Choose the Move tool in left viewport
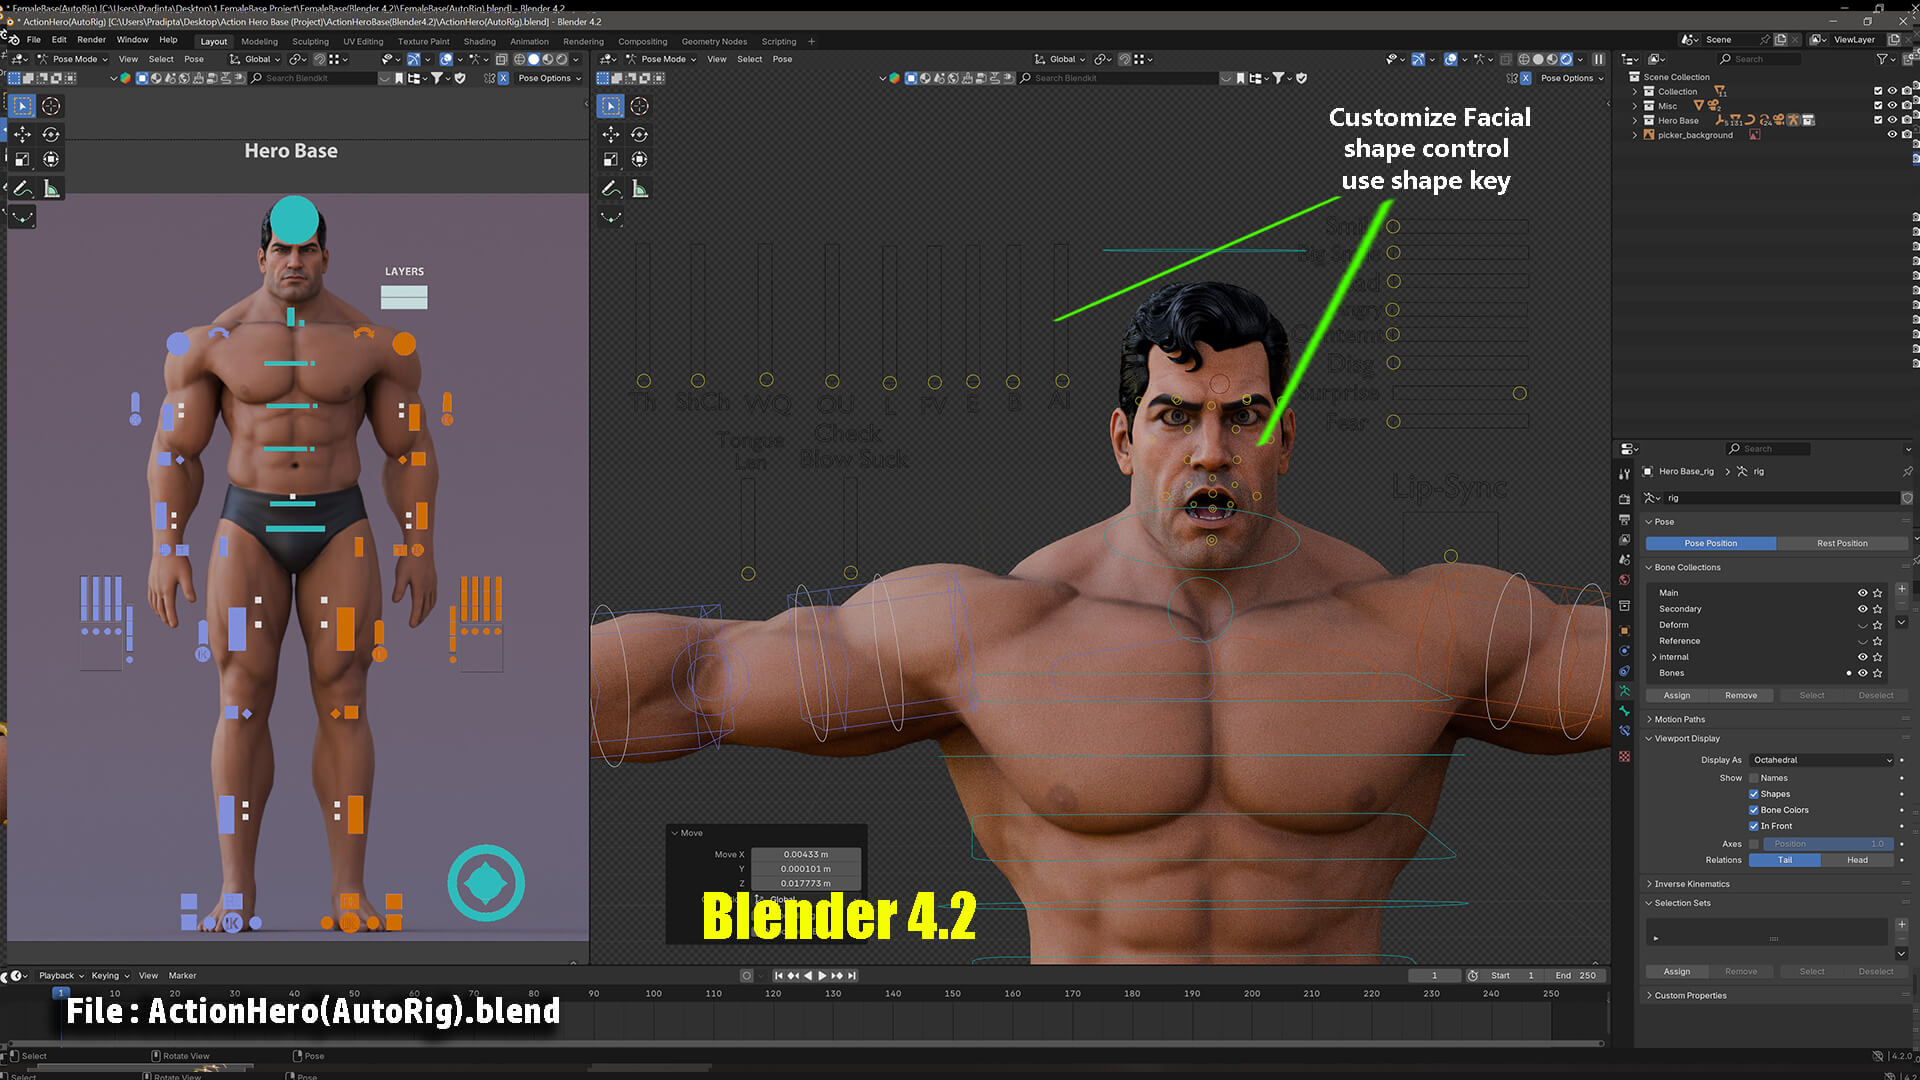Image resolution: width=1920 pixels, height=1080 pixels. (22, 134)
